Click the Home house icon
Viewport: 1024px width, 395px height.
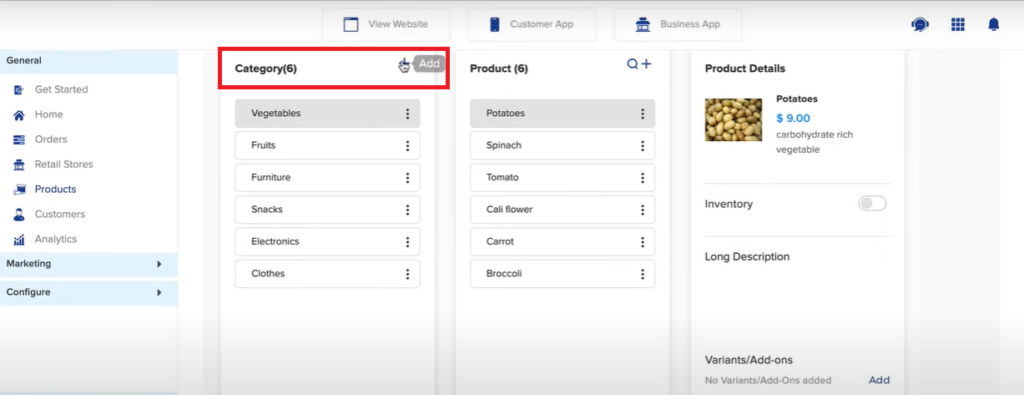point(20,115)
